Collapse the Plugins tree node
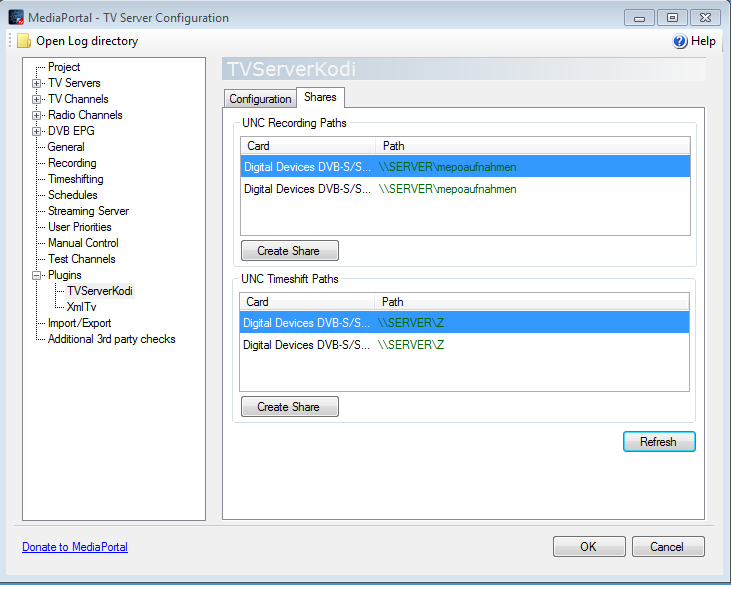This screenshot has height=589, width=732. coord(36,275)
